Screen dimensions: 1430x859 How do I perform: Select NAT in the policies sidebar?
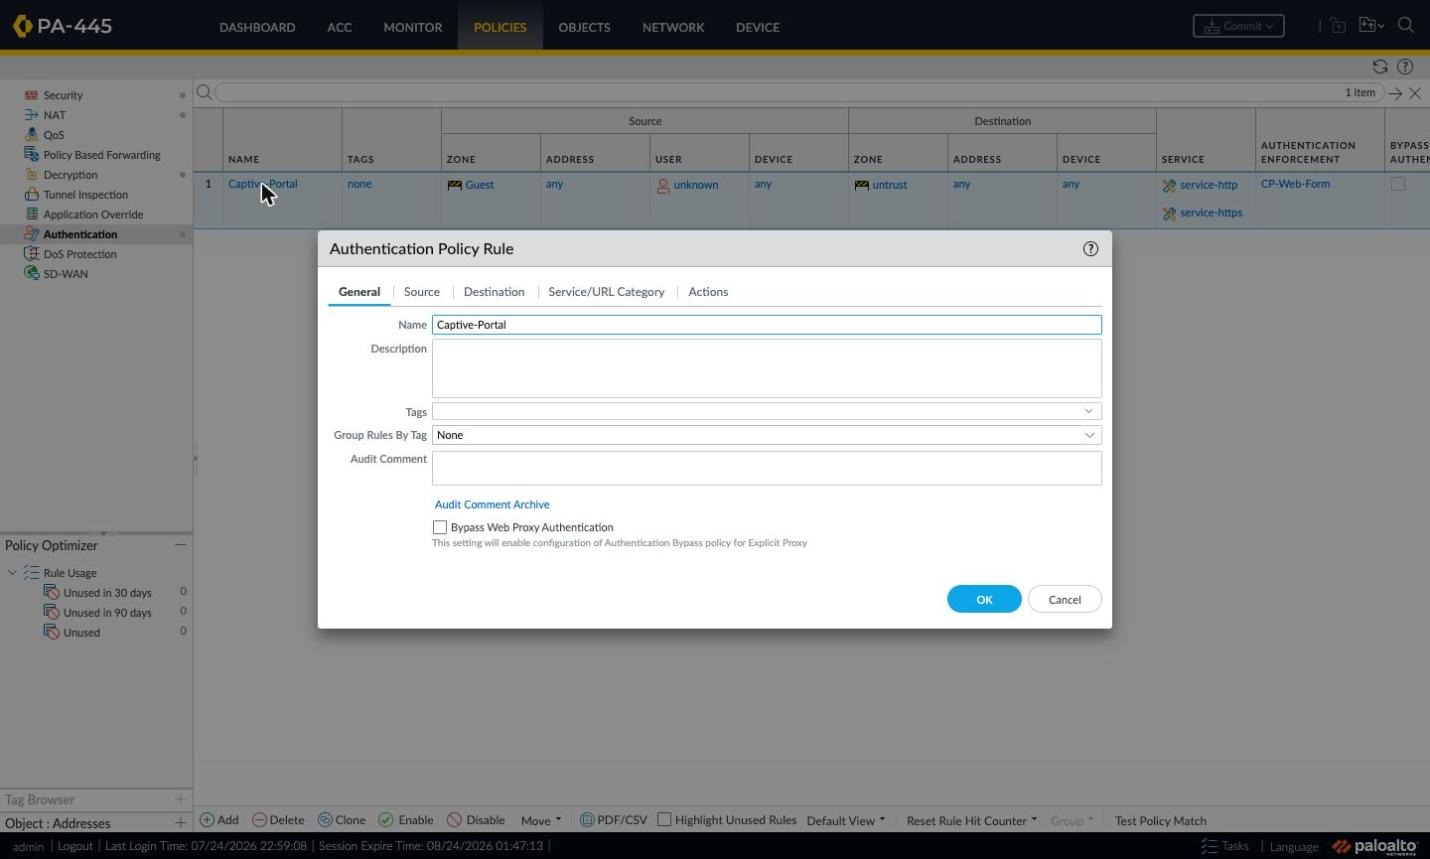[x=54, y=115]
